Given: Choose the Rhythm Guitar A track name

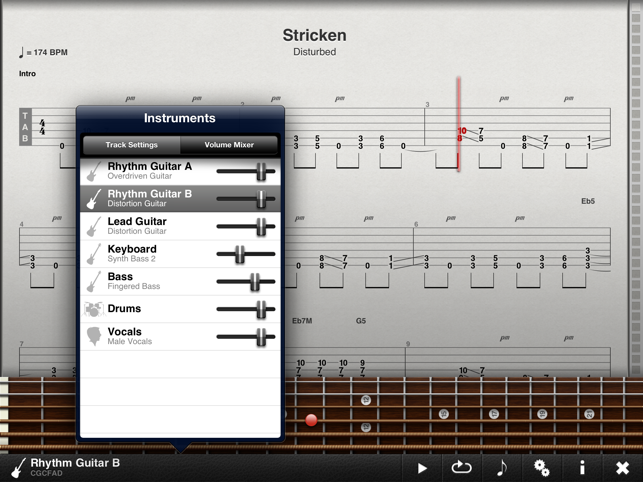Looking at the screenshot, I should [x=150, y=167].
